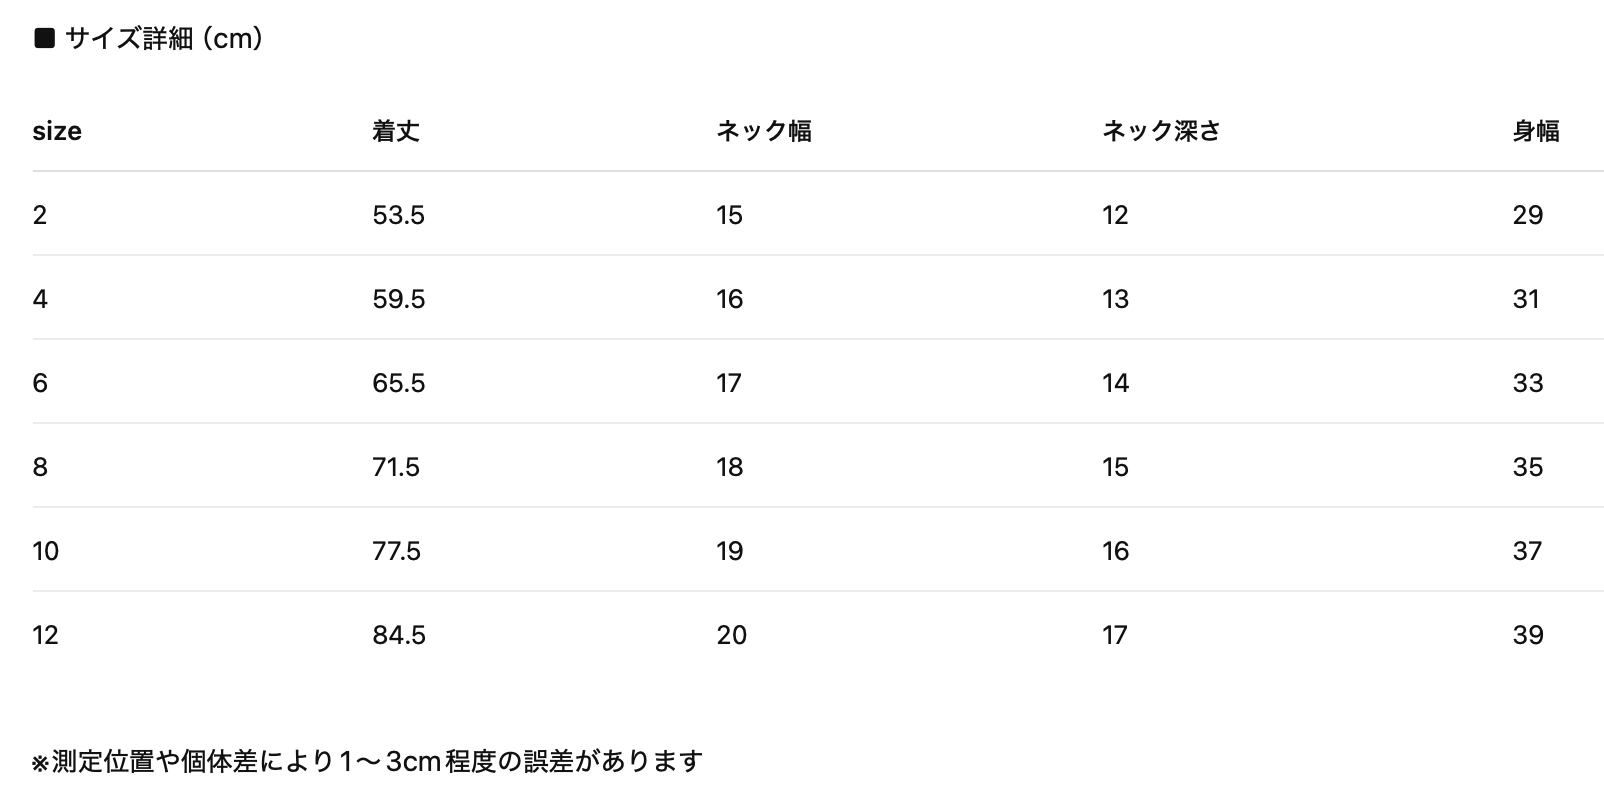This screenshot has width=1604, height=812.
Task: Click the black square bullet icon
Action: pyautogui.click(x=44, y=39)
